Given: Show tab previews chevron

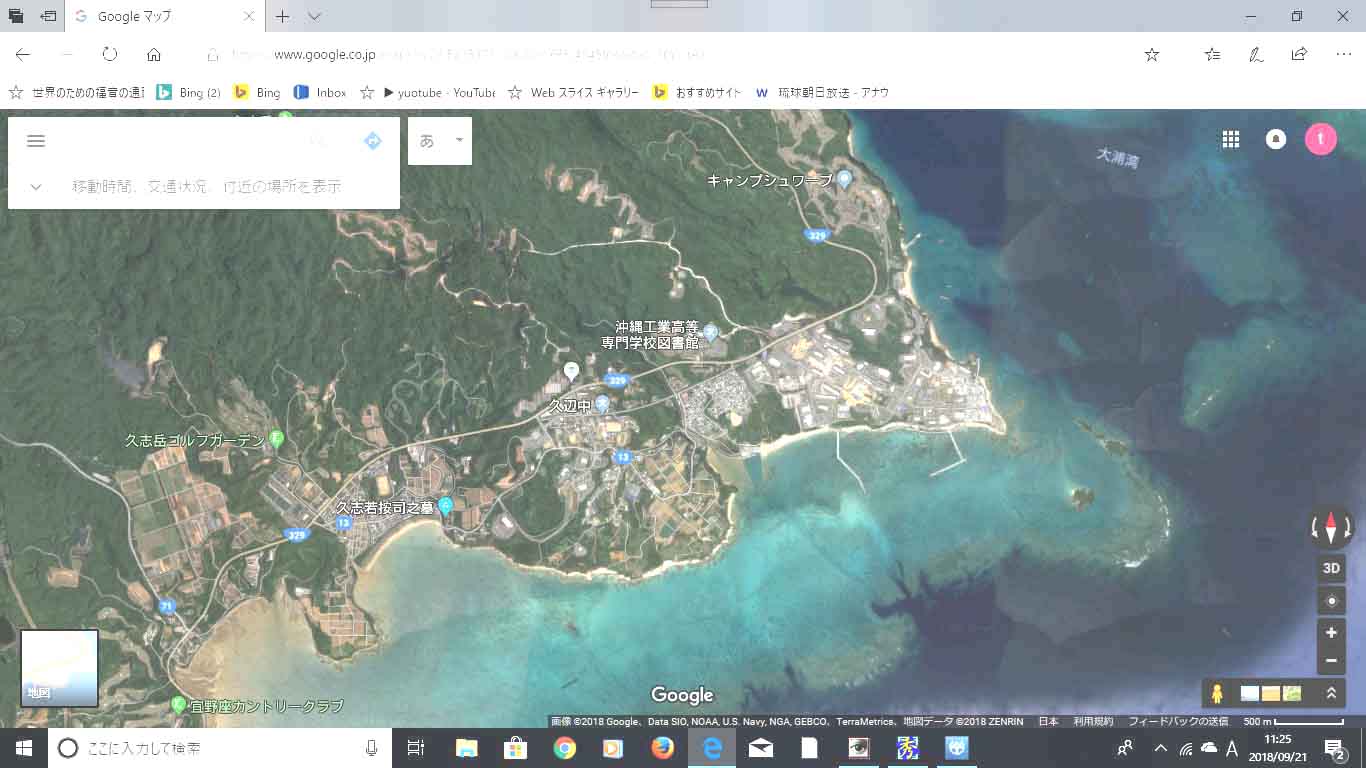Looking at the screenshot, I should click(x=314, y=17).
